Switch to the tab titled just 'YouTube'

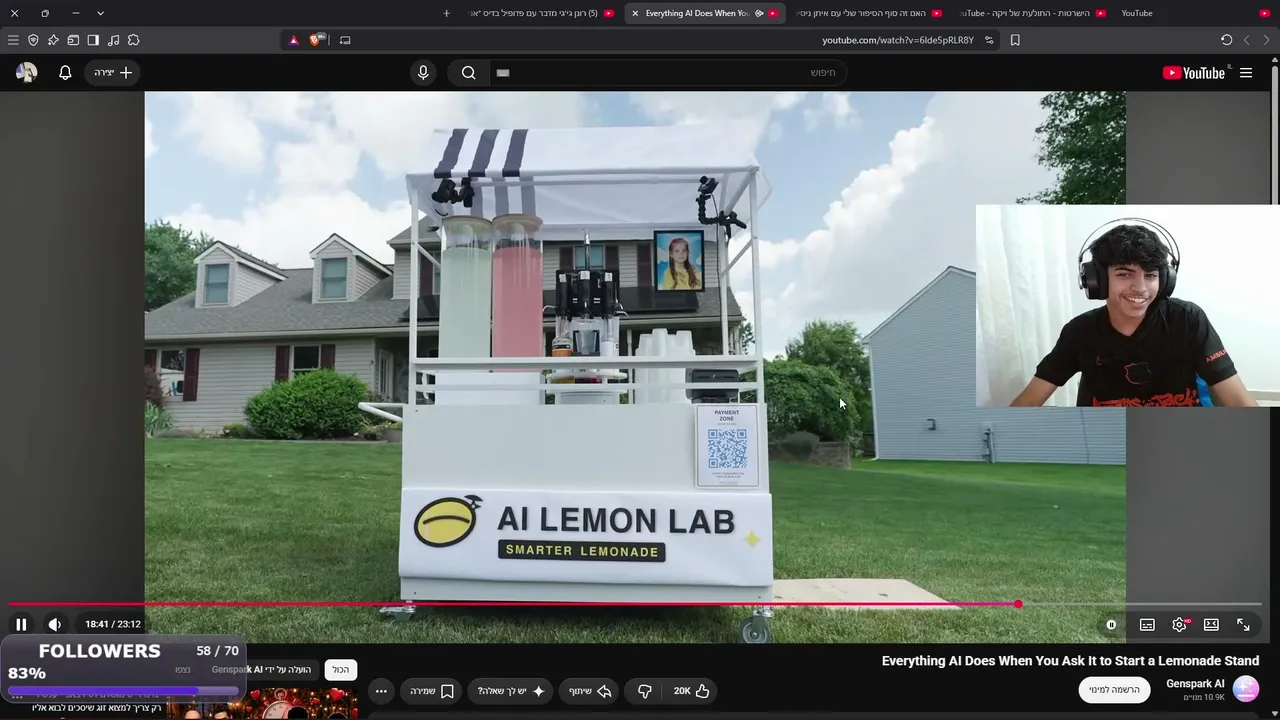tap(1194, 13)
